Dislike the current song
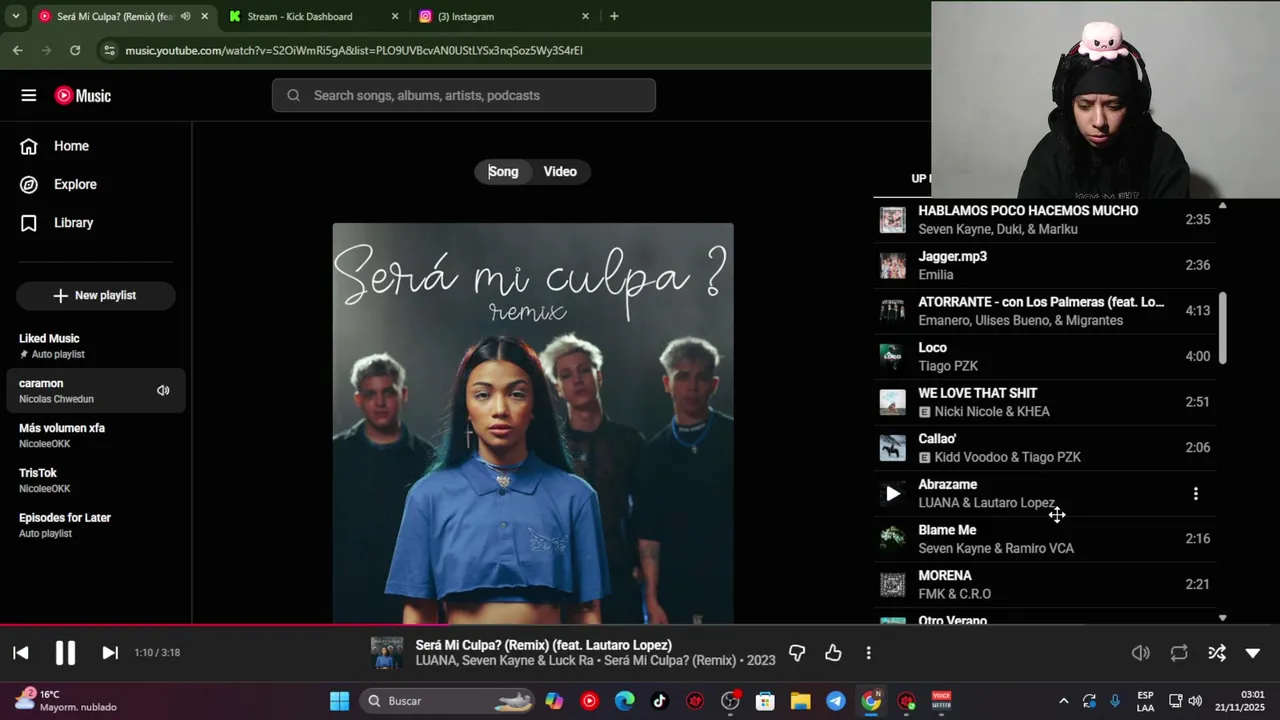Screen dimensions: 1280x720 point(797,653)
